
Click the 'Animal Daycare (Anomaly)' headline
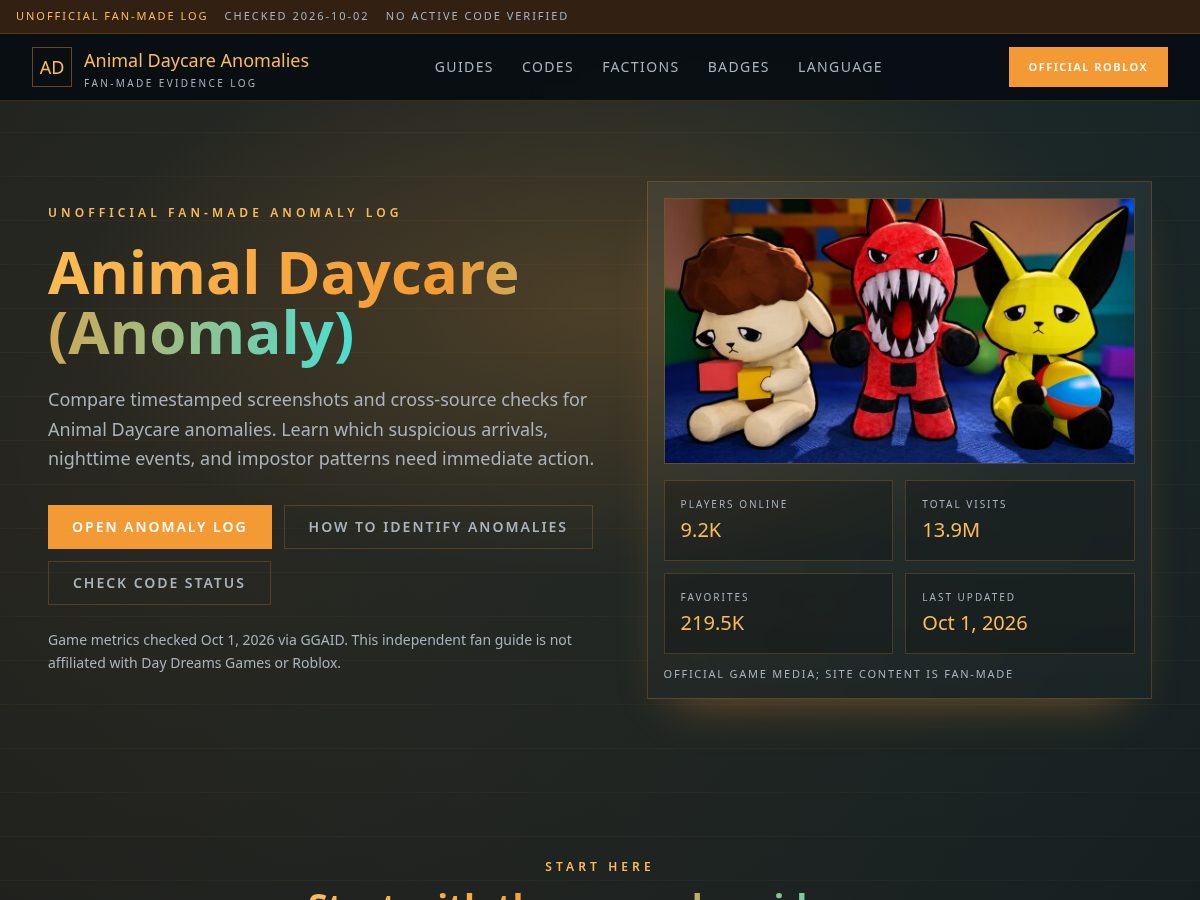point(283,303)
